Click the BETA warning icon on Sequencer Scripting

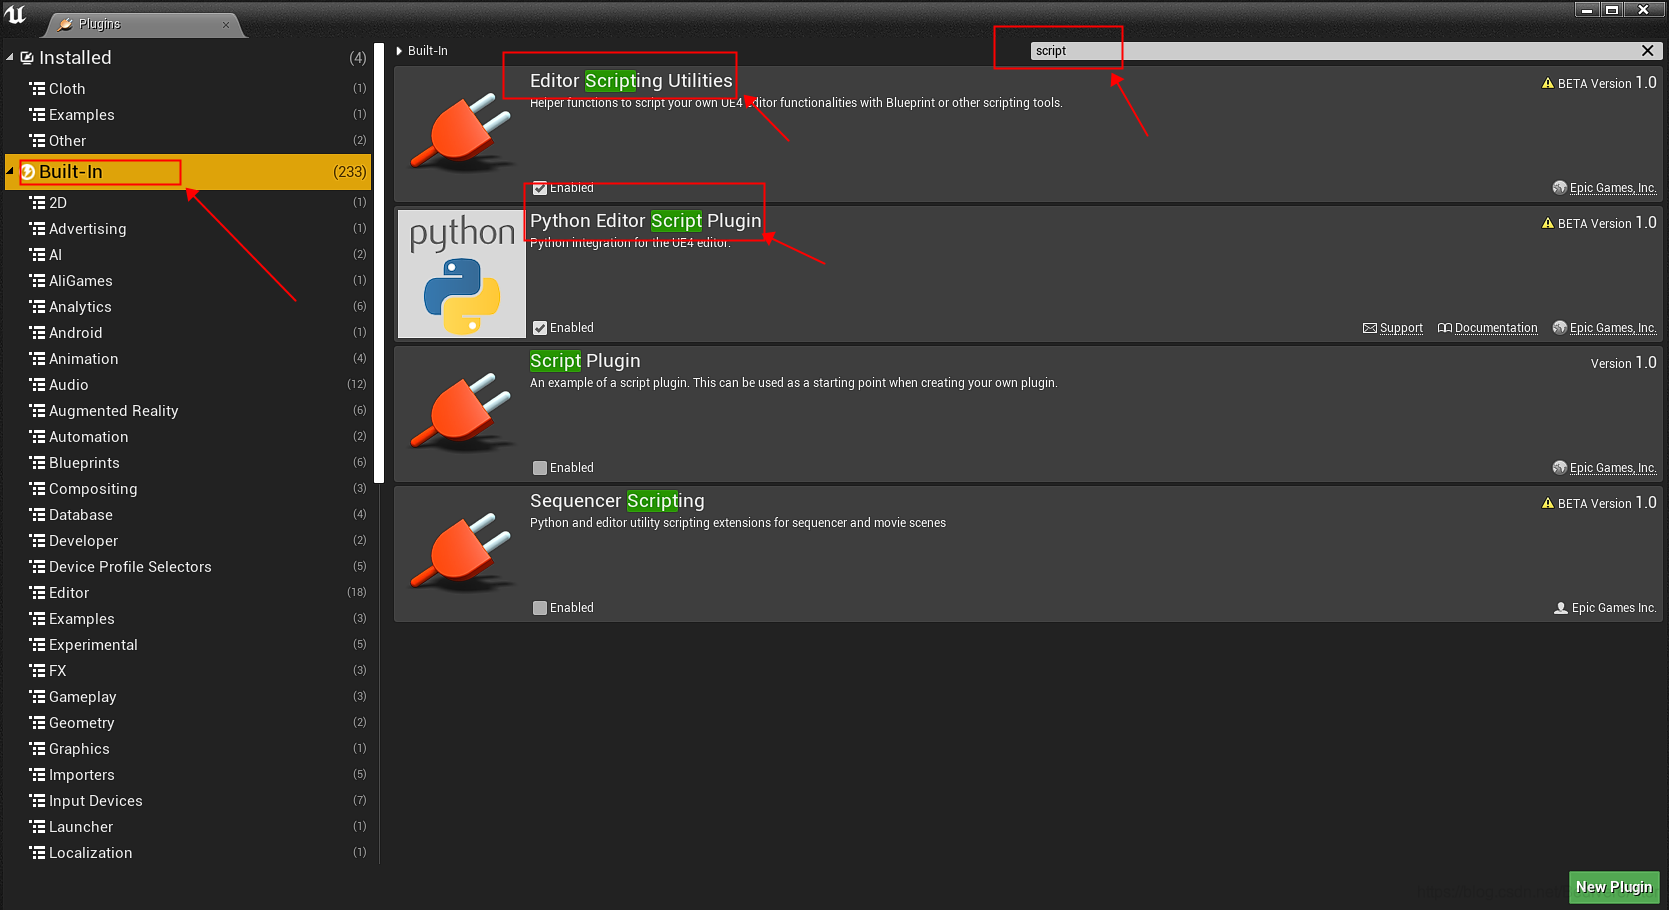[1548, 503]
